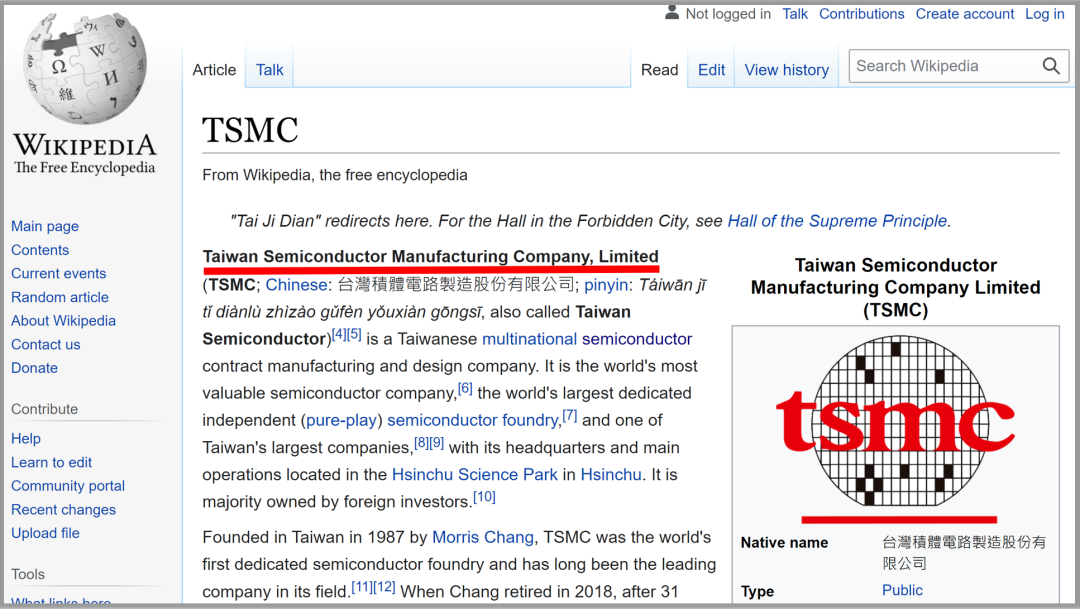Jump to citation [6]
Screen dimensions: 1080x609
(466, 389)
